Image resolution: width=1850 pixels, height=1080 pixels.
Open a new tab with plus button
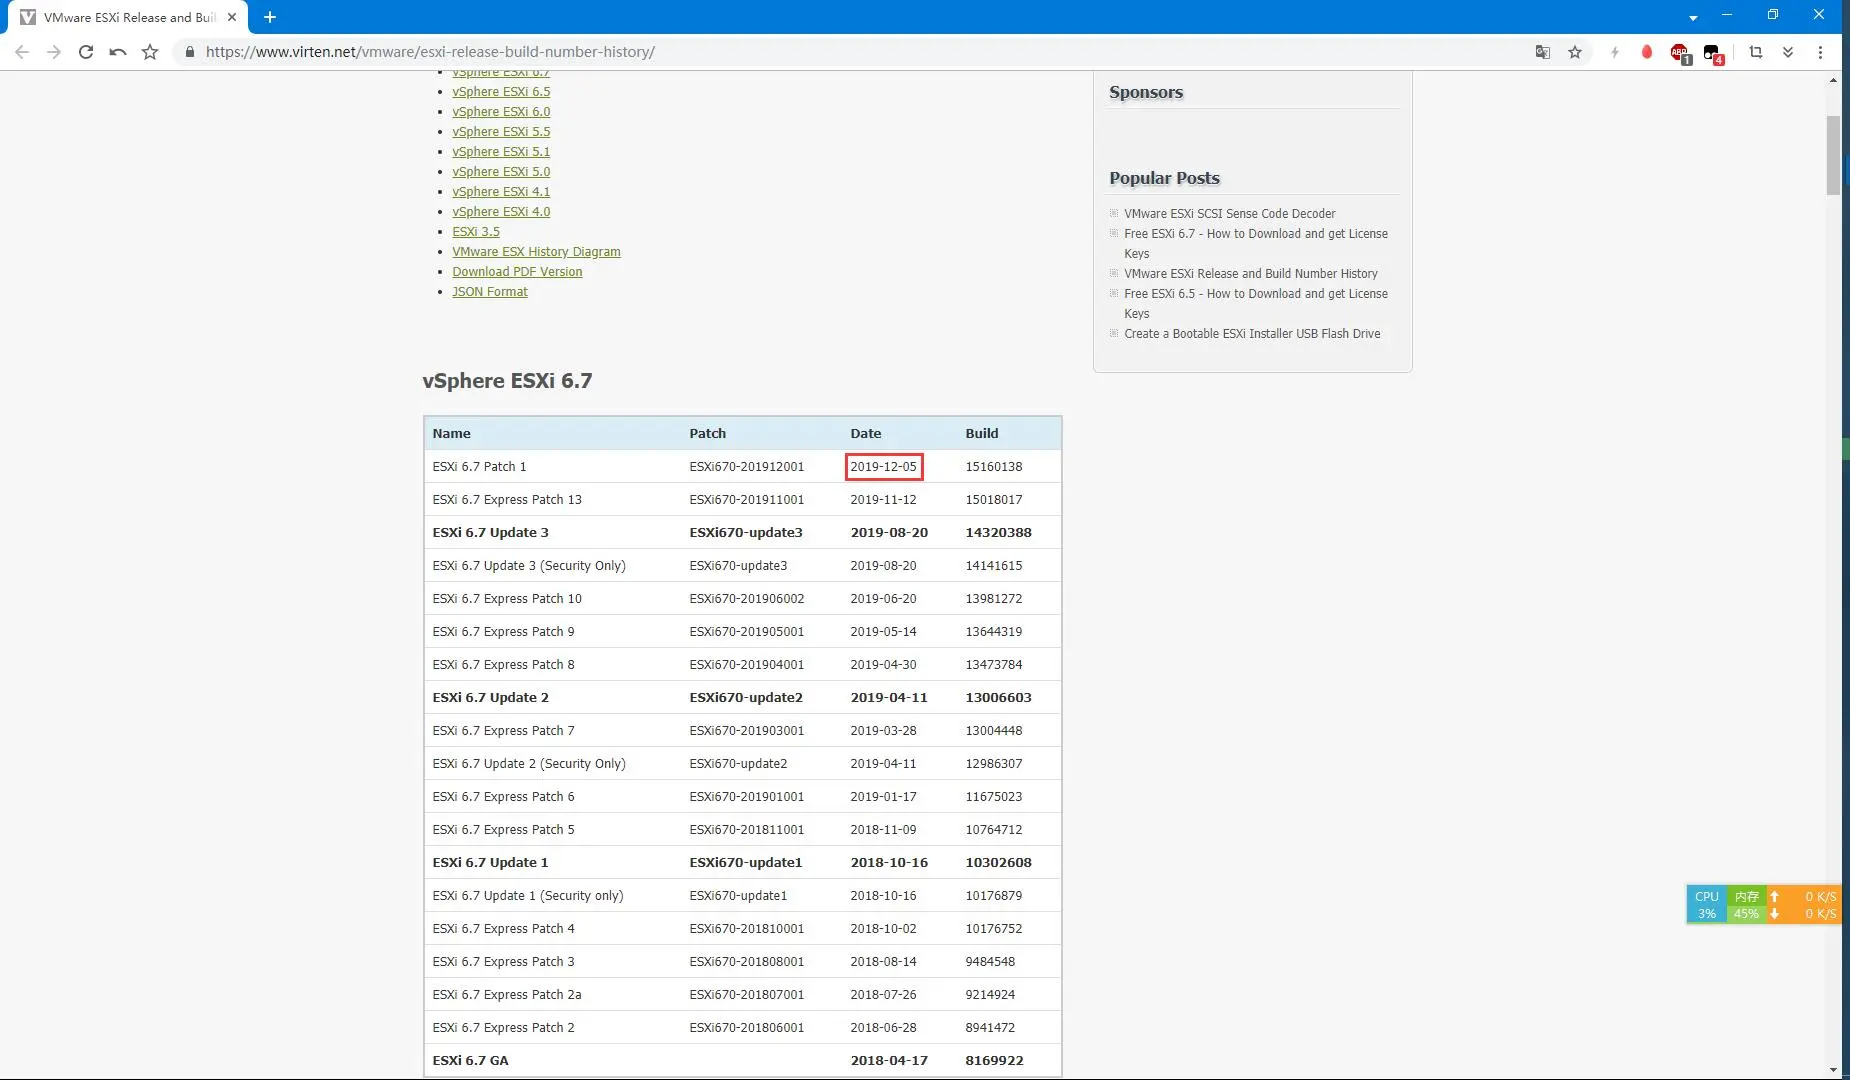pyautogui.click(x=270, y=17)
